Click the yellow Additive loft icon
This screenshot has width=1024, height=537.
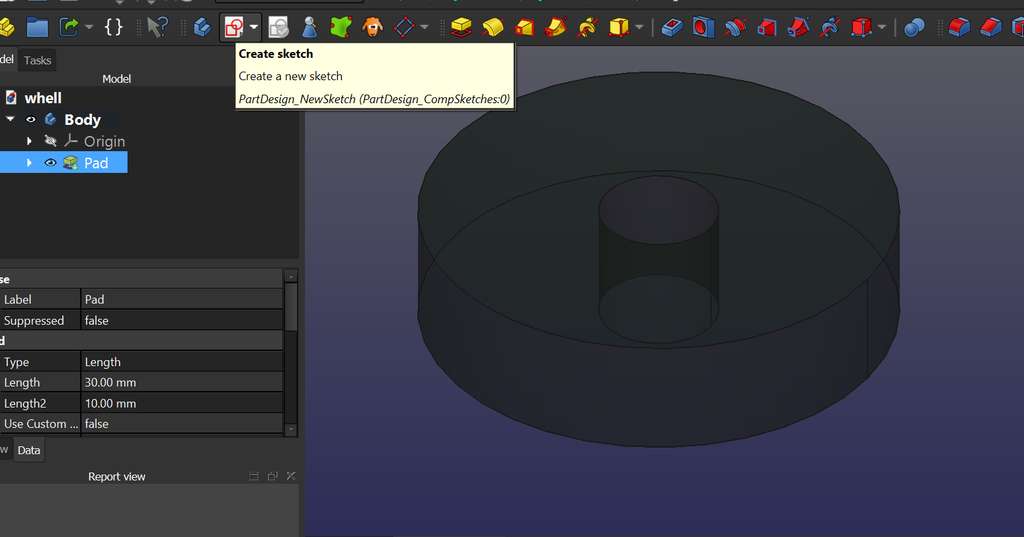click(524, 27)
